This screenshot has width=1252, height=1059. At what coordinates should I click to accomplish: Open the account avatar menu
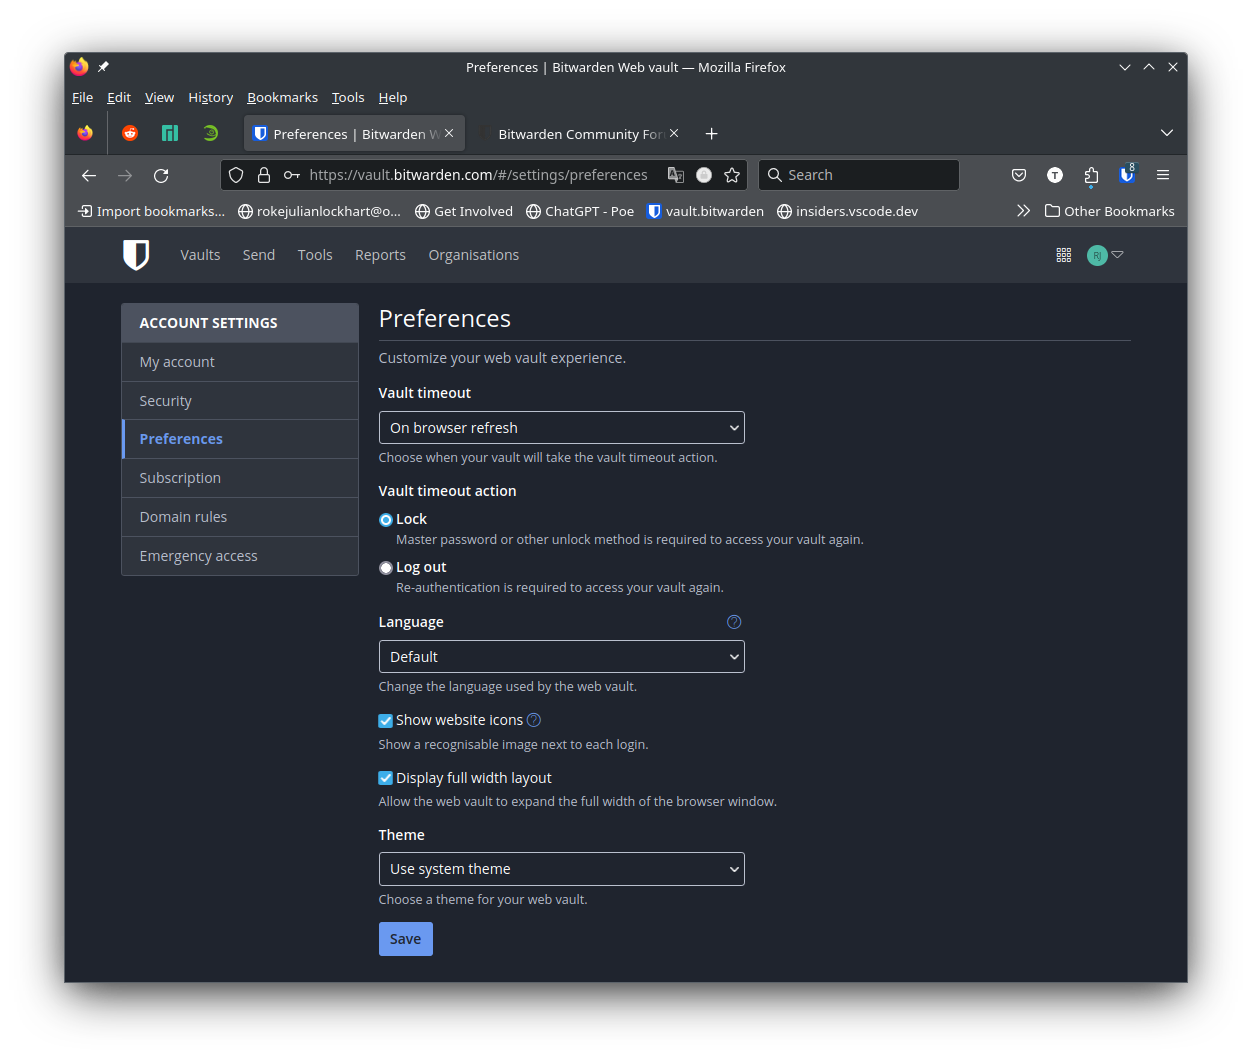click(1105, 255)
